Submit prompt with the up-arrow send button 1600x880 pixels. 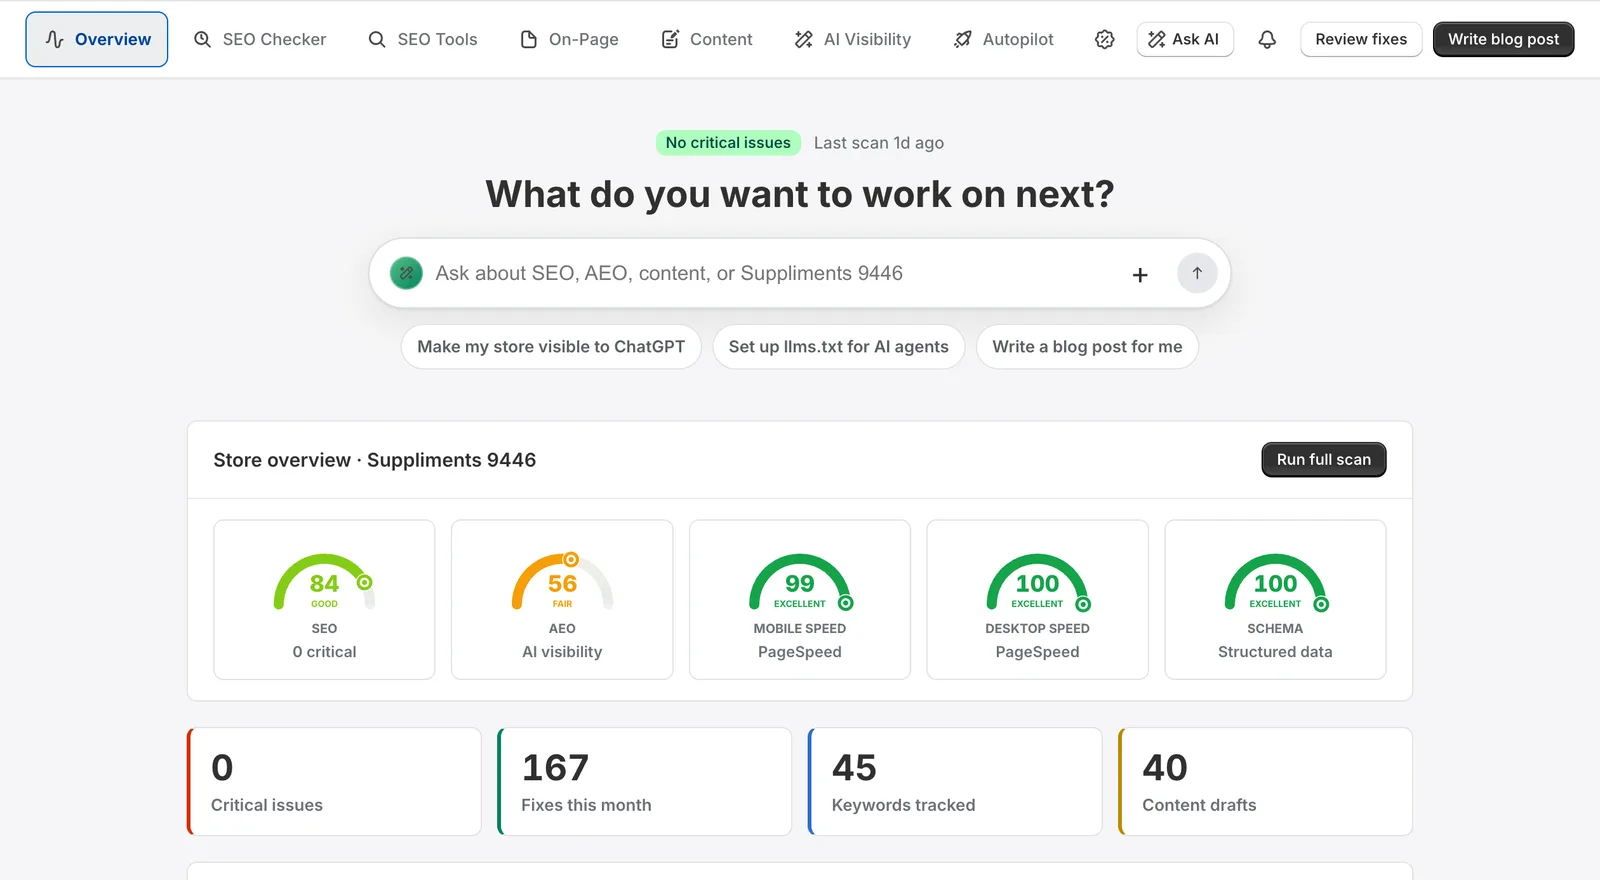(x=1197, y=273)
